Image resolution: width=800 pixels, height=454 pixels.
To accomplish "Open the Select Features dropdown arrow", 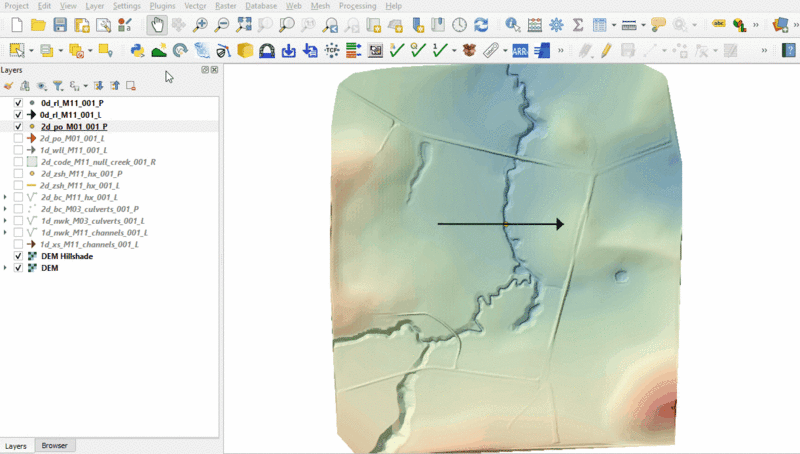I will coord(32,49).
